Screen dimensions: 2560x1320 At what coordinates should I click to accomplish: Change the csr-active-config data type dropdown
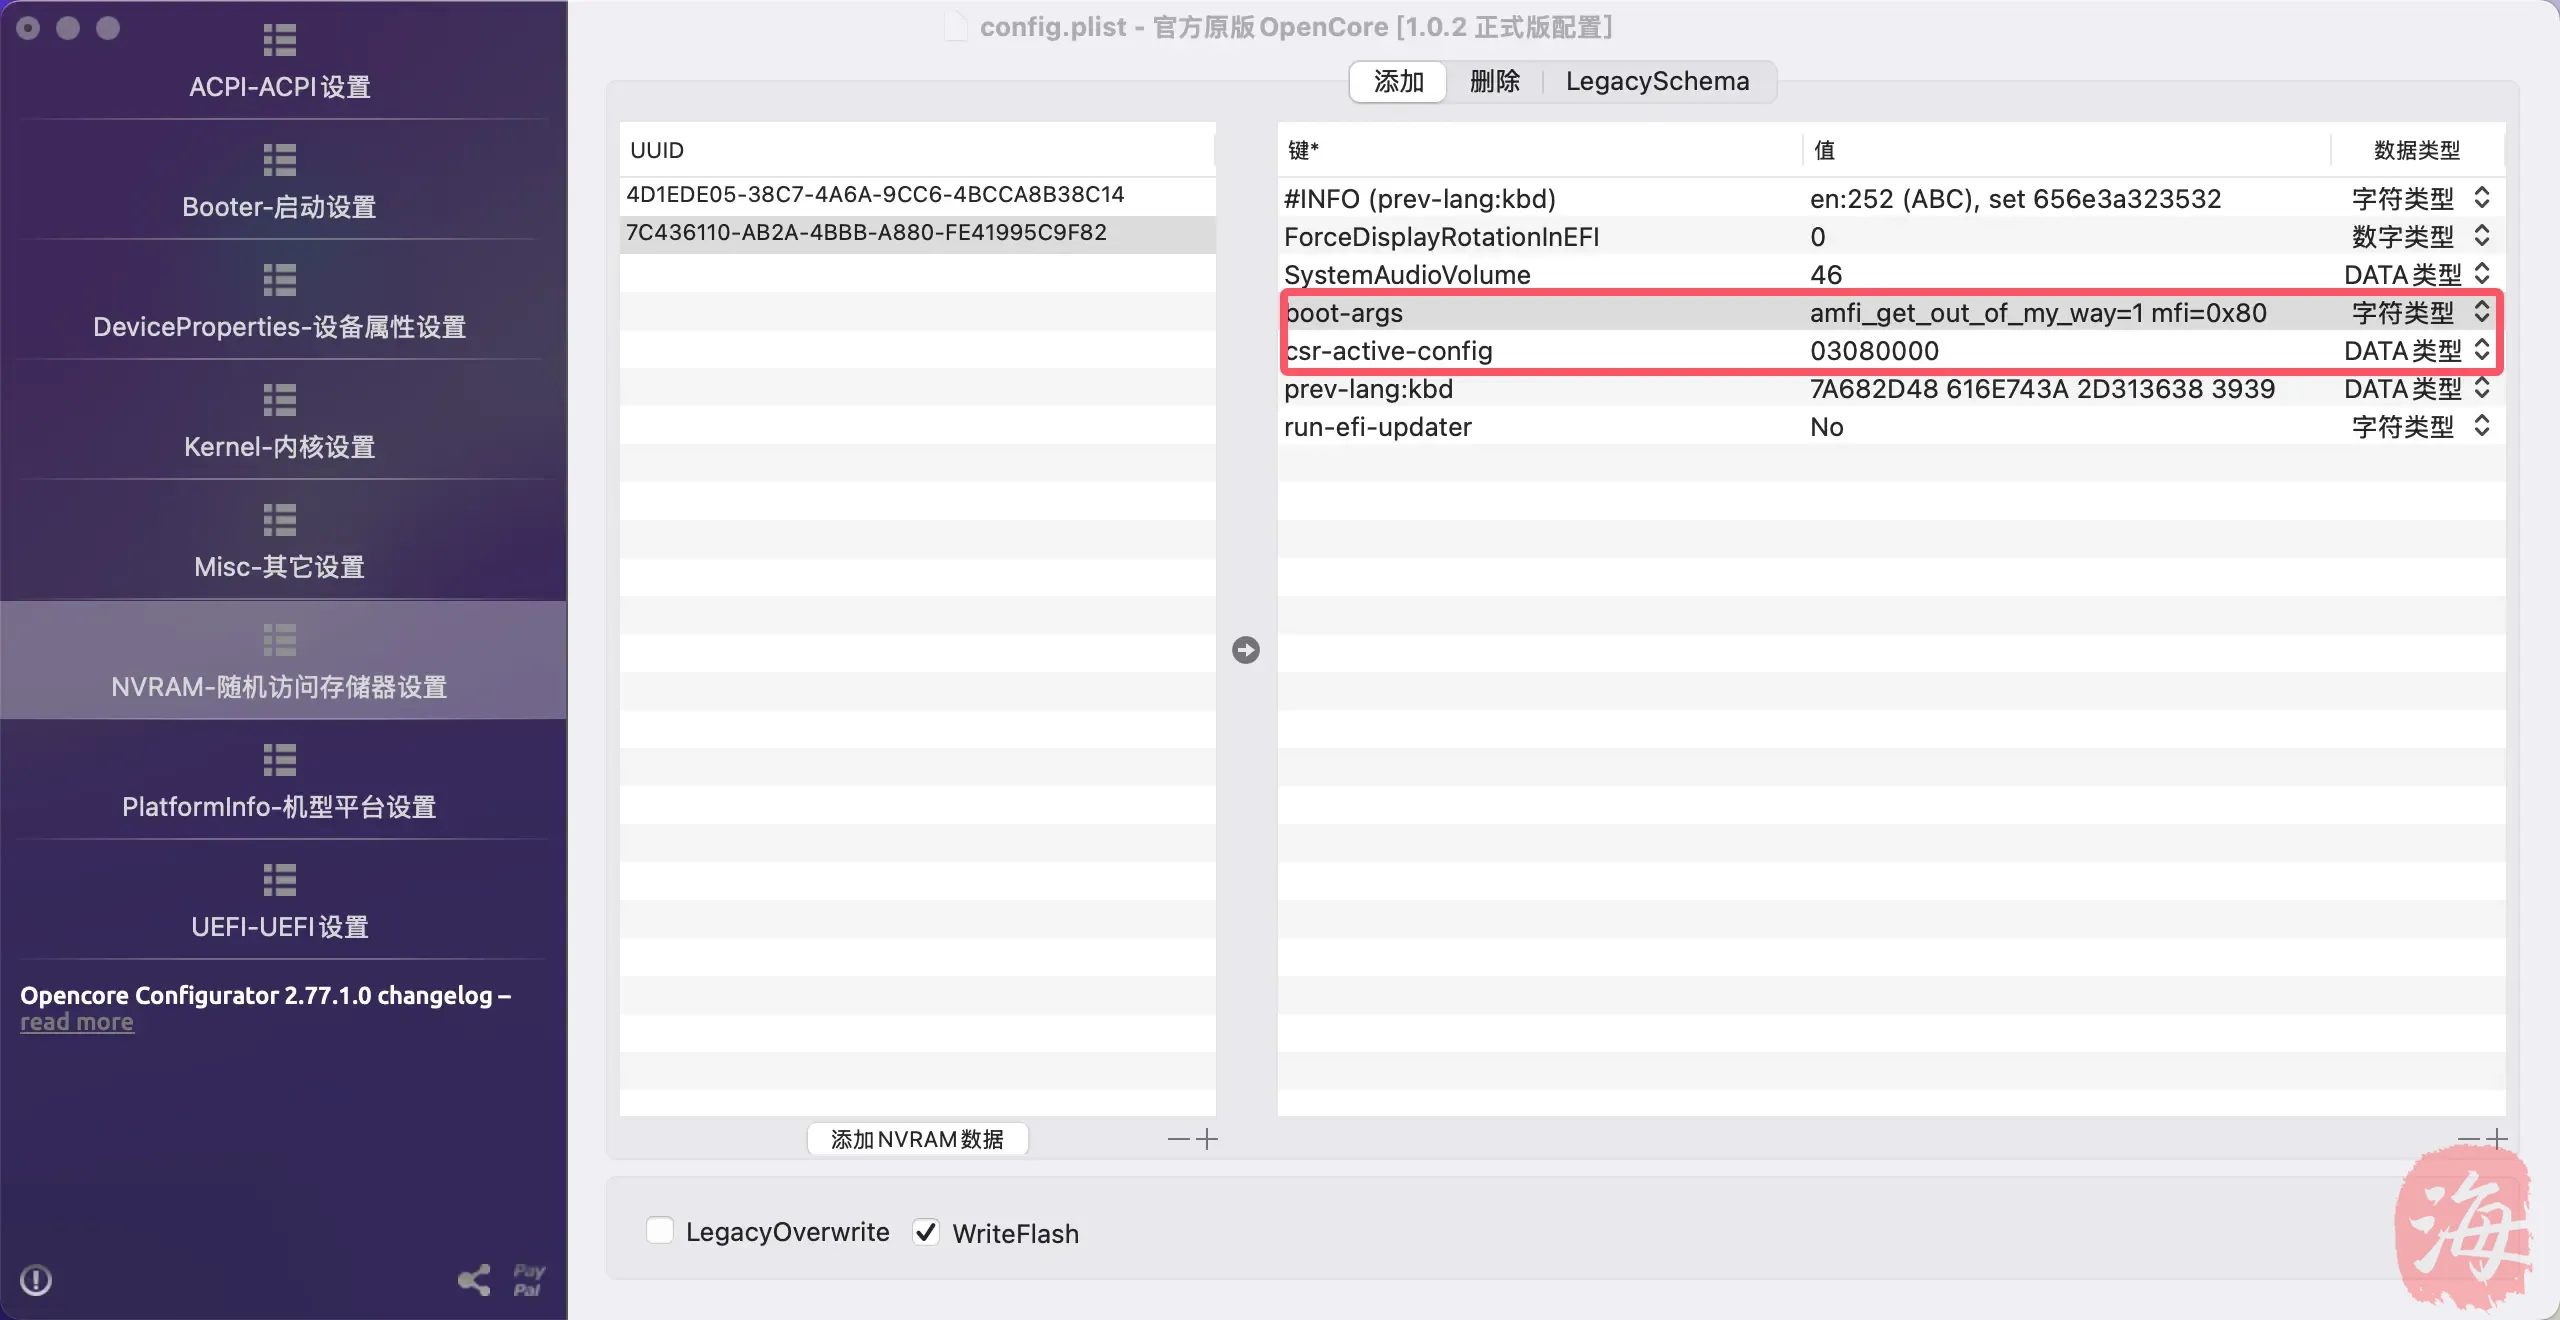point(2481,350)
